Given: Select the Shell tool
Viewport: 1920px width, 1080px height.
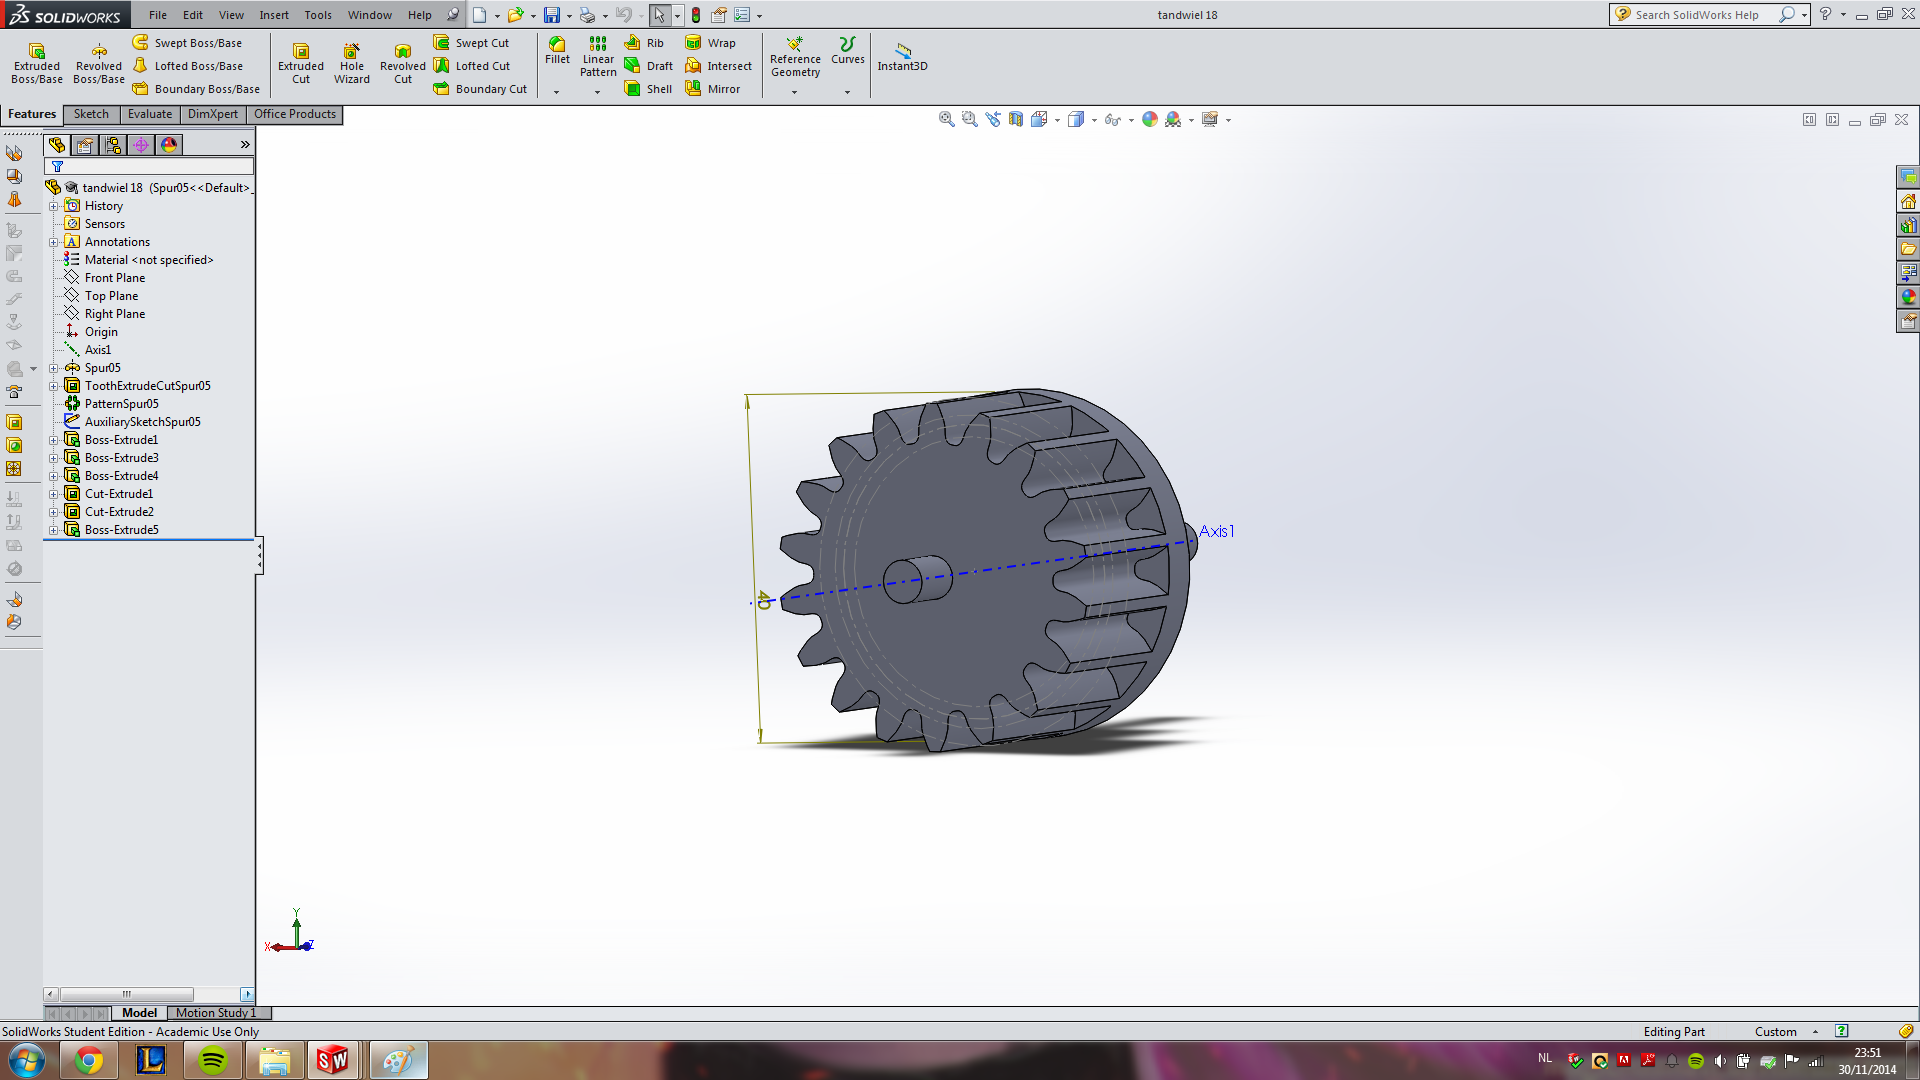Looking at the screenshot, I should 648,89.
